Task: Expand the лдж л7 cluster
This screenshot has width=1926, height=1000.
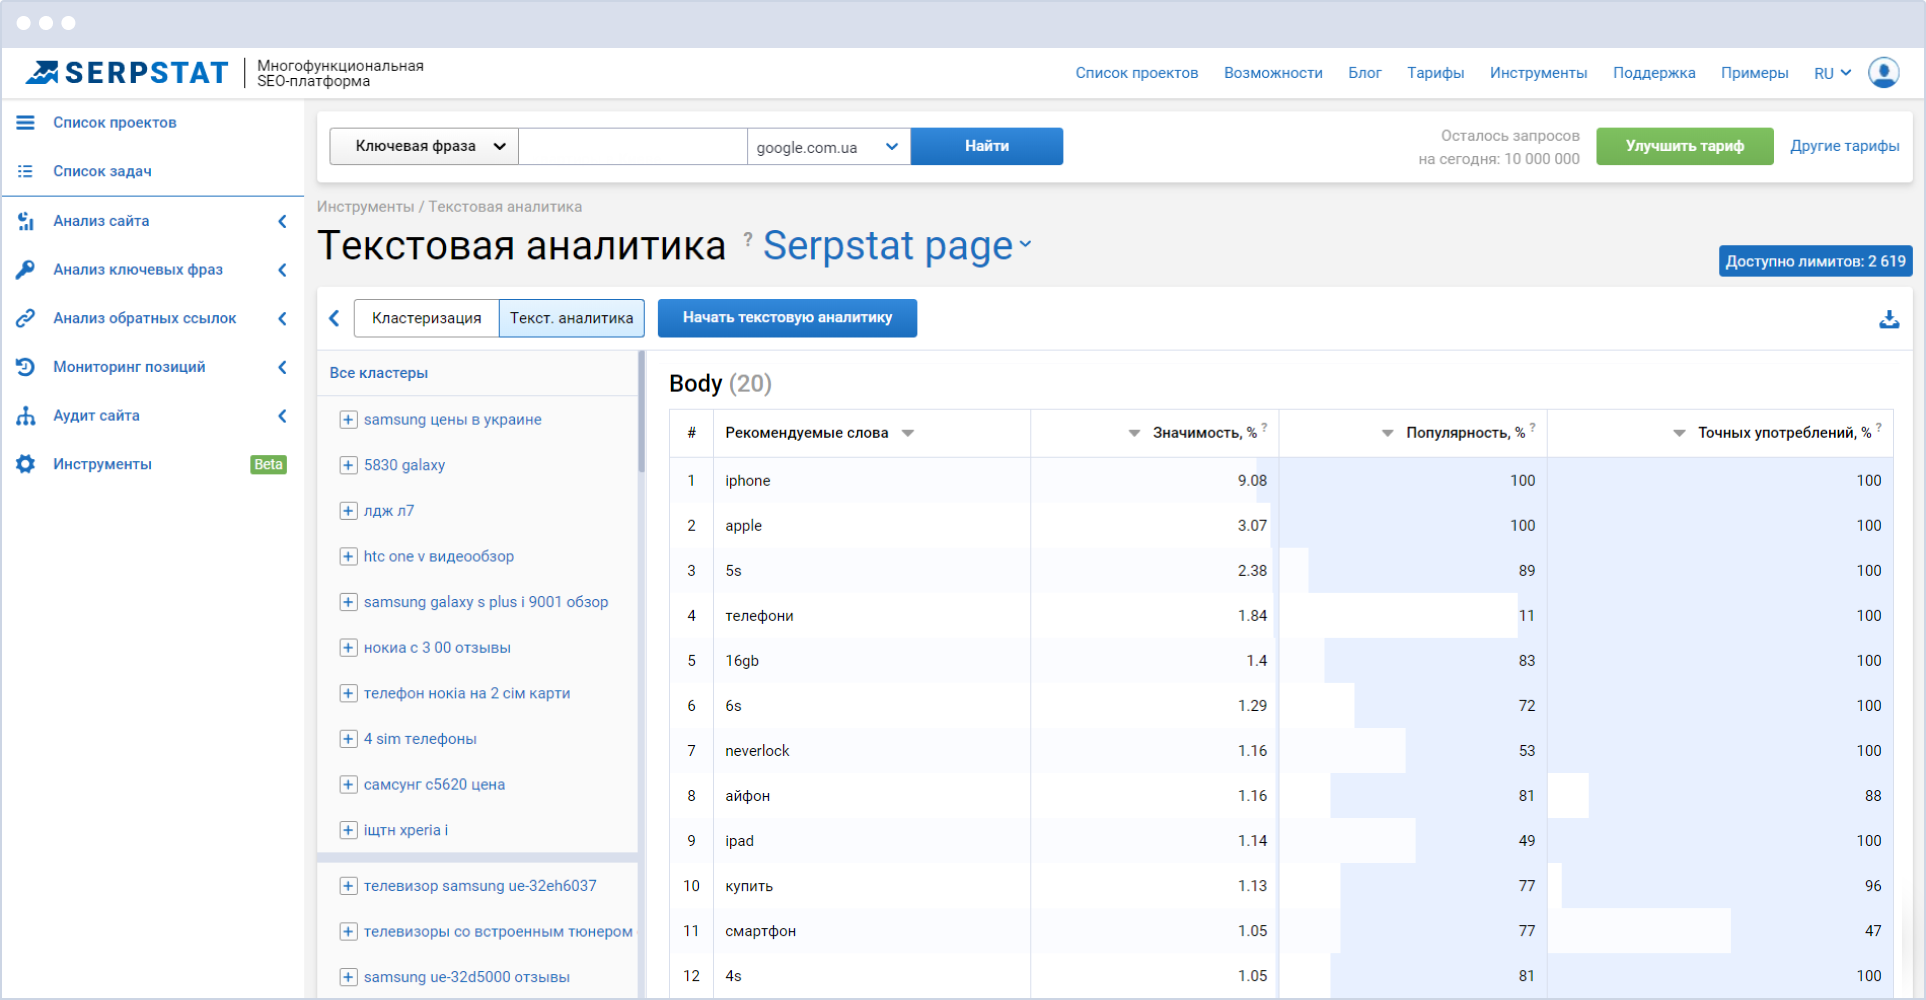Action: click(x=348, y=511)
